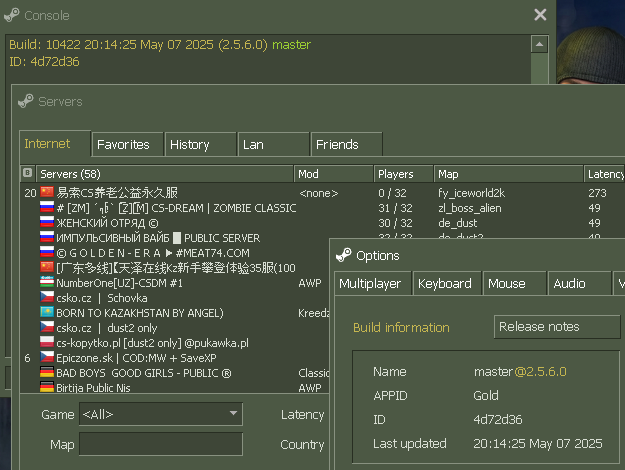Open the Mouse options tab
The image size is (625, 470).
point(515,283)
